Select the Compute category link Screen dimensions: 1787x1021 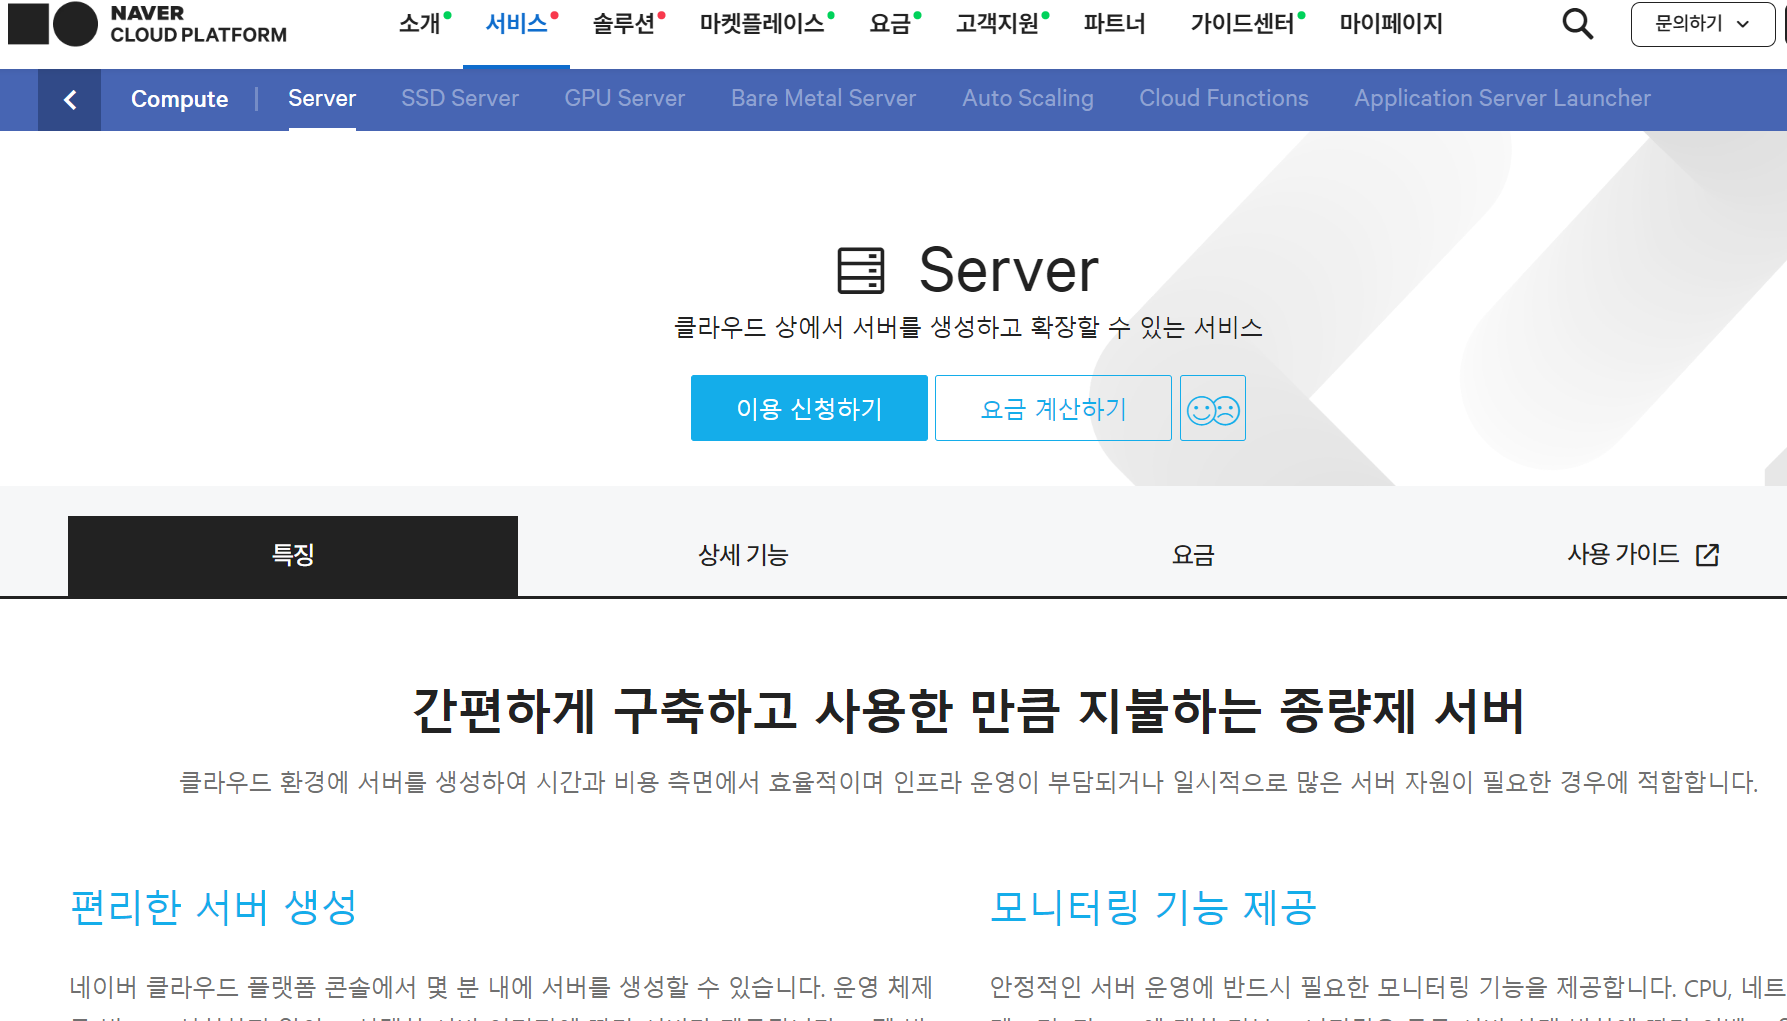point(179,99)
